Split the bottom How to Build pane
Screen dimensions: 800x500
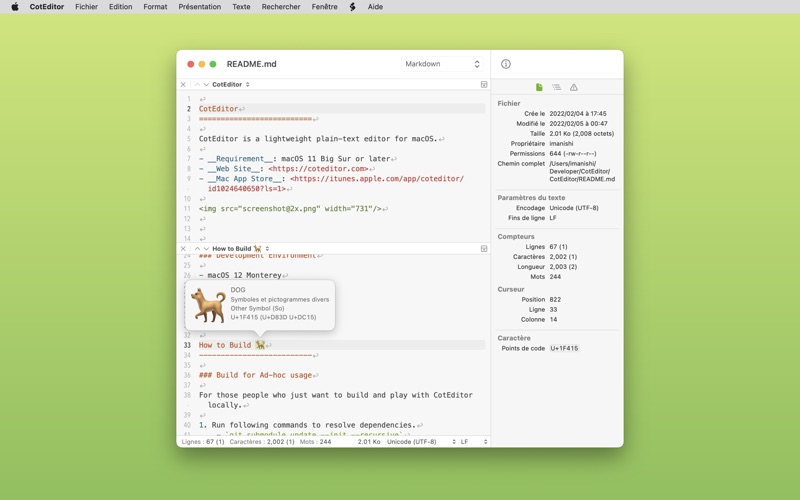[x=484, y=248]
